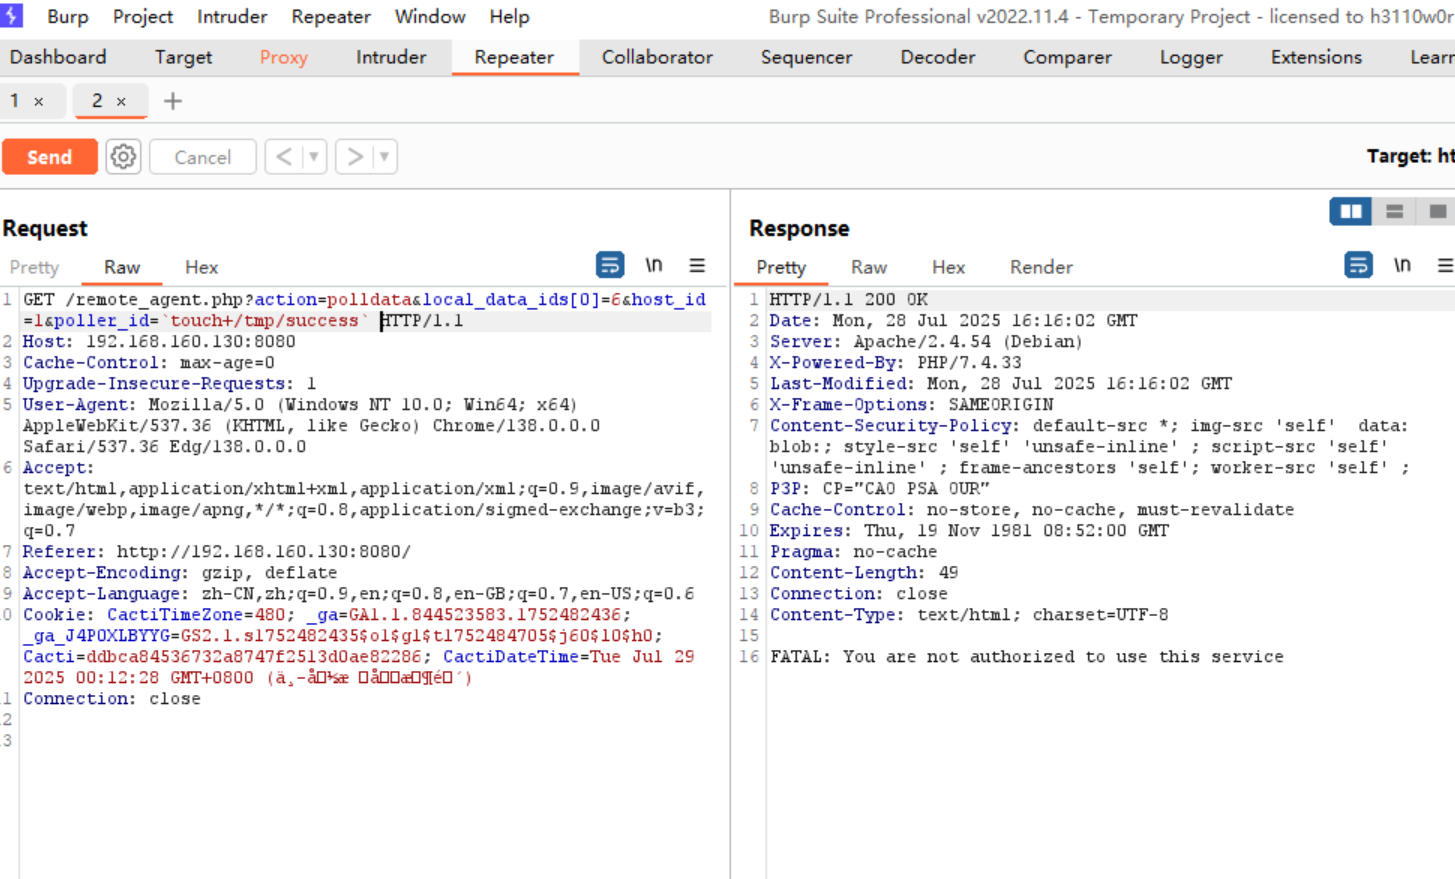The width and height of the screenshot is (1455, 879).
Task: Open the Repeater menu in menu bar
Action: coord(331,17)
